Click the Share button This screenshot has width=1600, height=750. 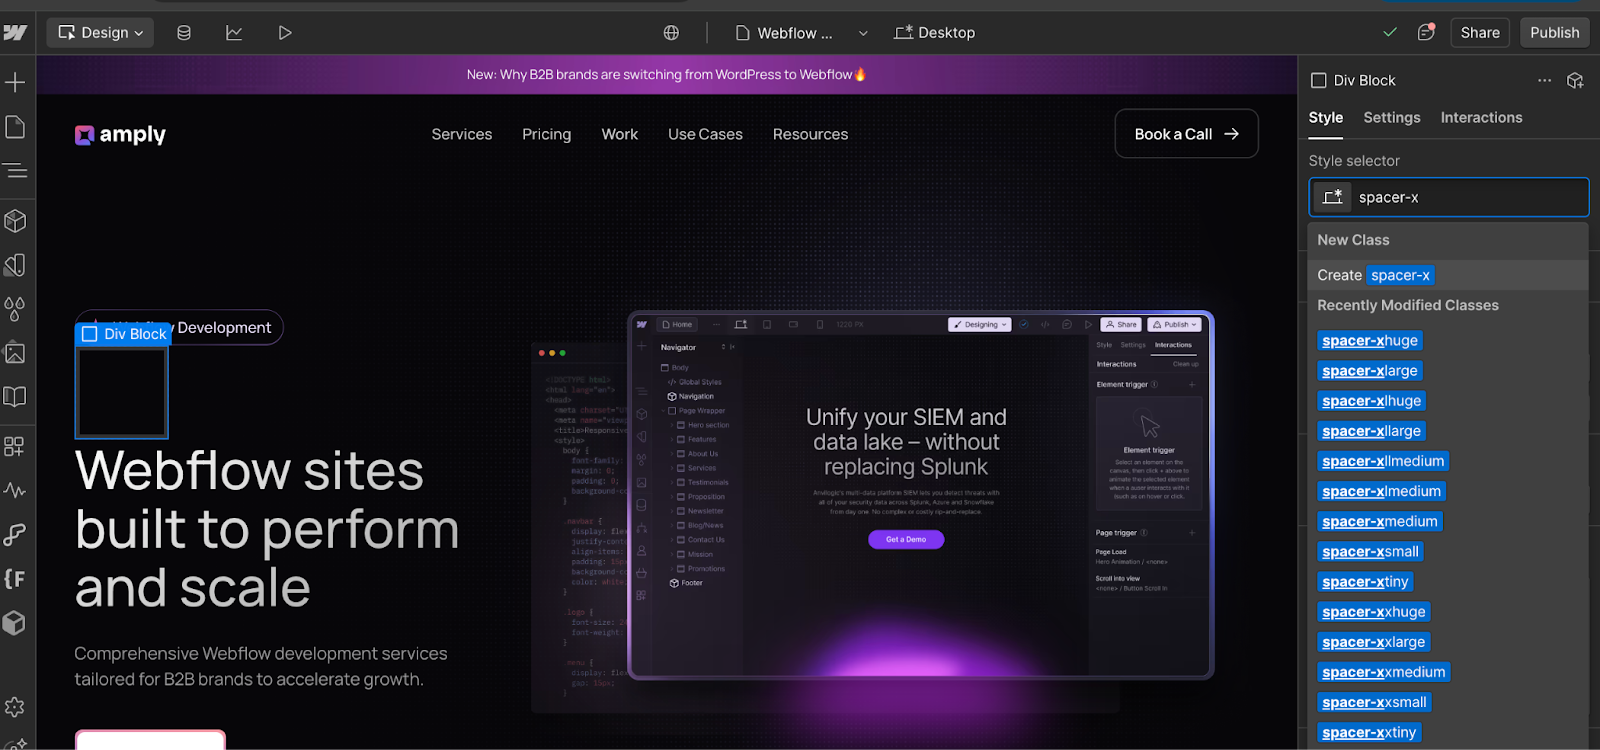click(x=1480, y=33)
